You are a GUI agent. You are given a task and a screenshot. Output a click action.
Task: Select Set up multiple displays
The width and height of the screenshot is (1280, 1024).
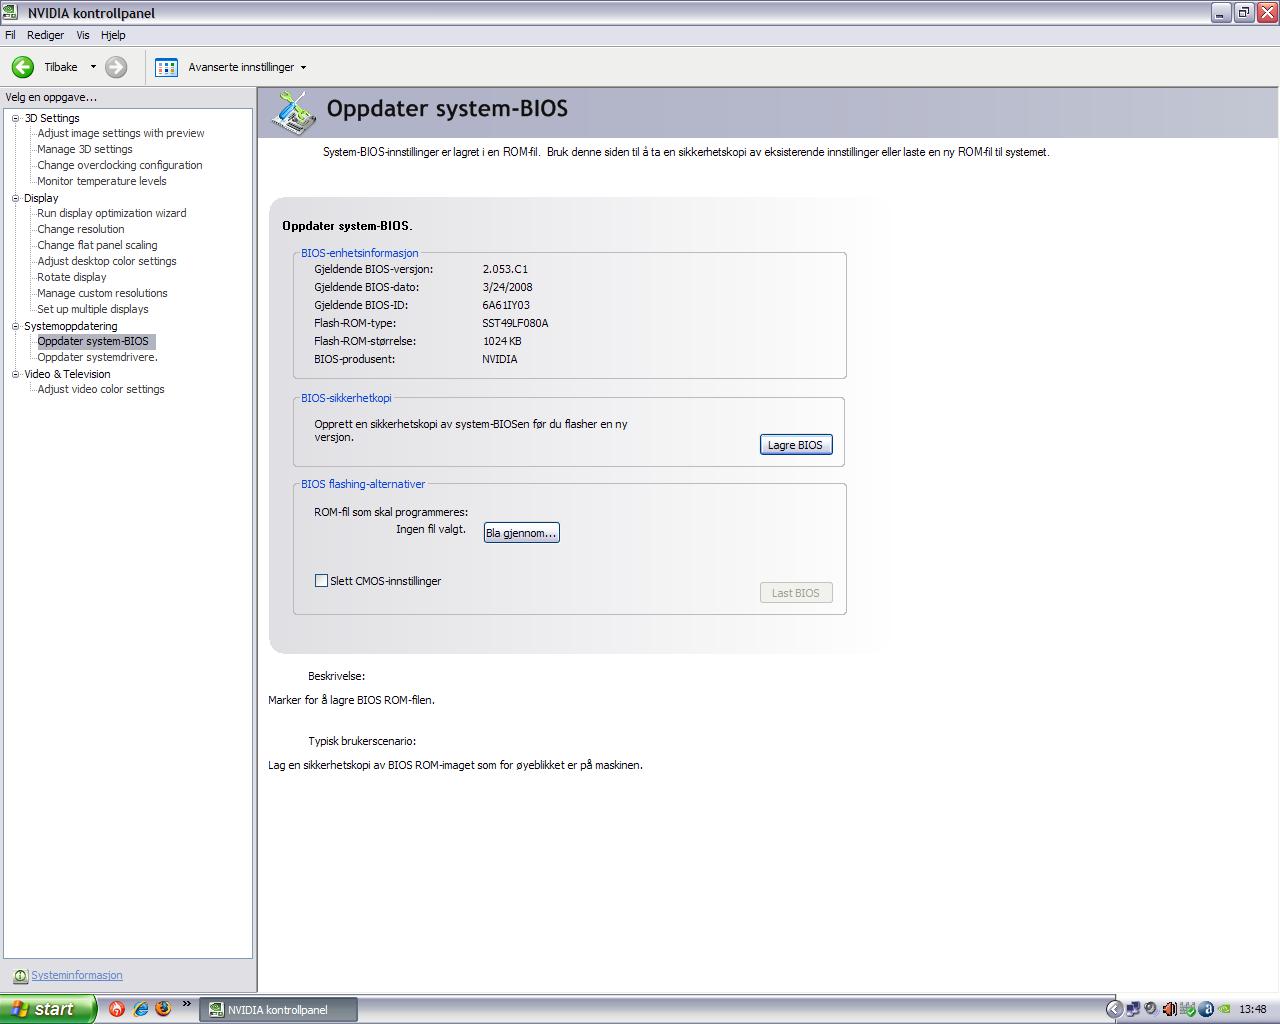[93, 309]
